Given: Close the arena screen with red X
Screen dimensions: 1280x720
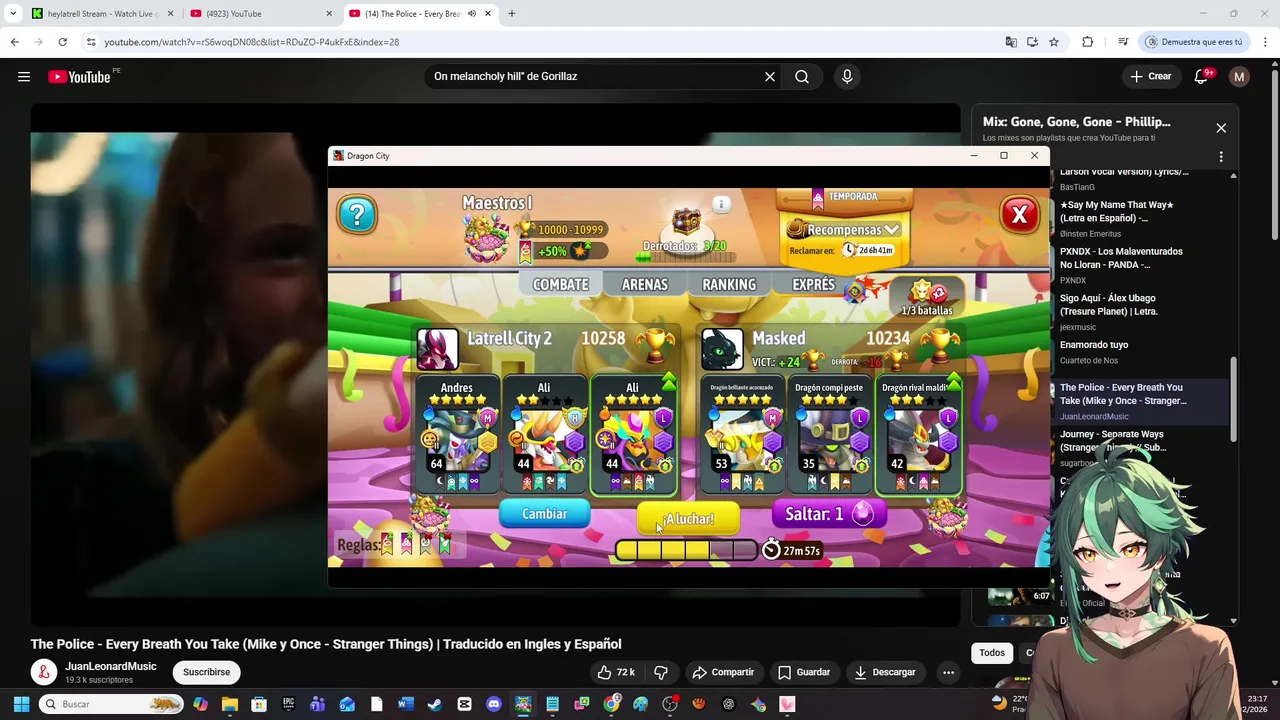Looking at the screenshot, I should click(1019, 214).
